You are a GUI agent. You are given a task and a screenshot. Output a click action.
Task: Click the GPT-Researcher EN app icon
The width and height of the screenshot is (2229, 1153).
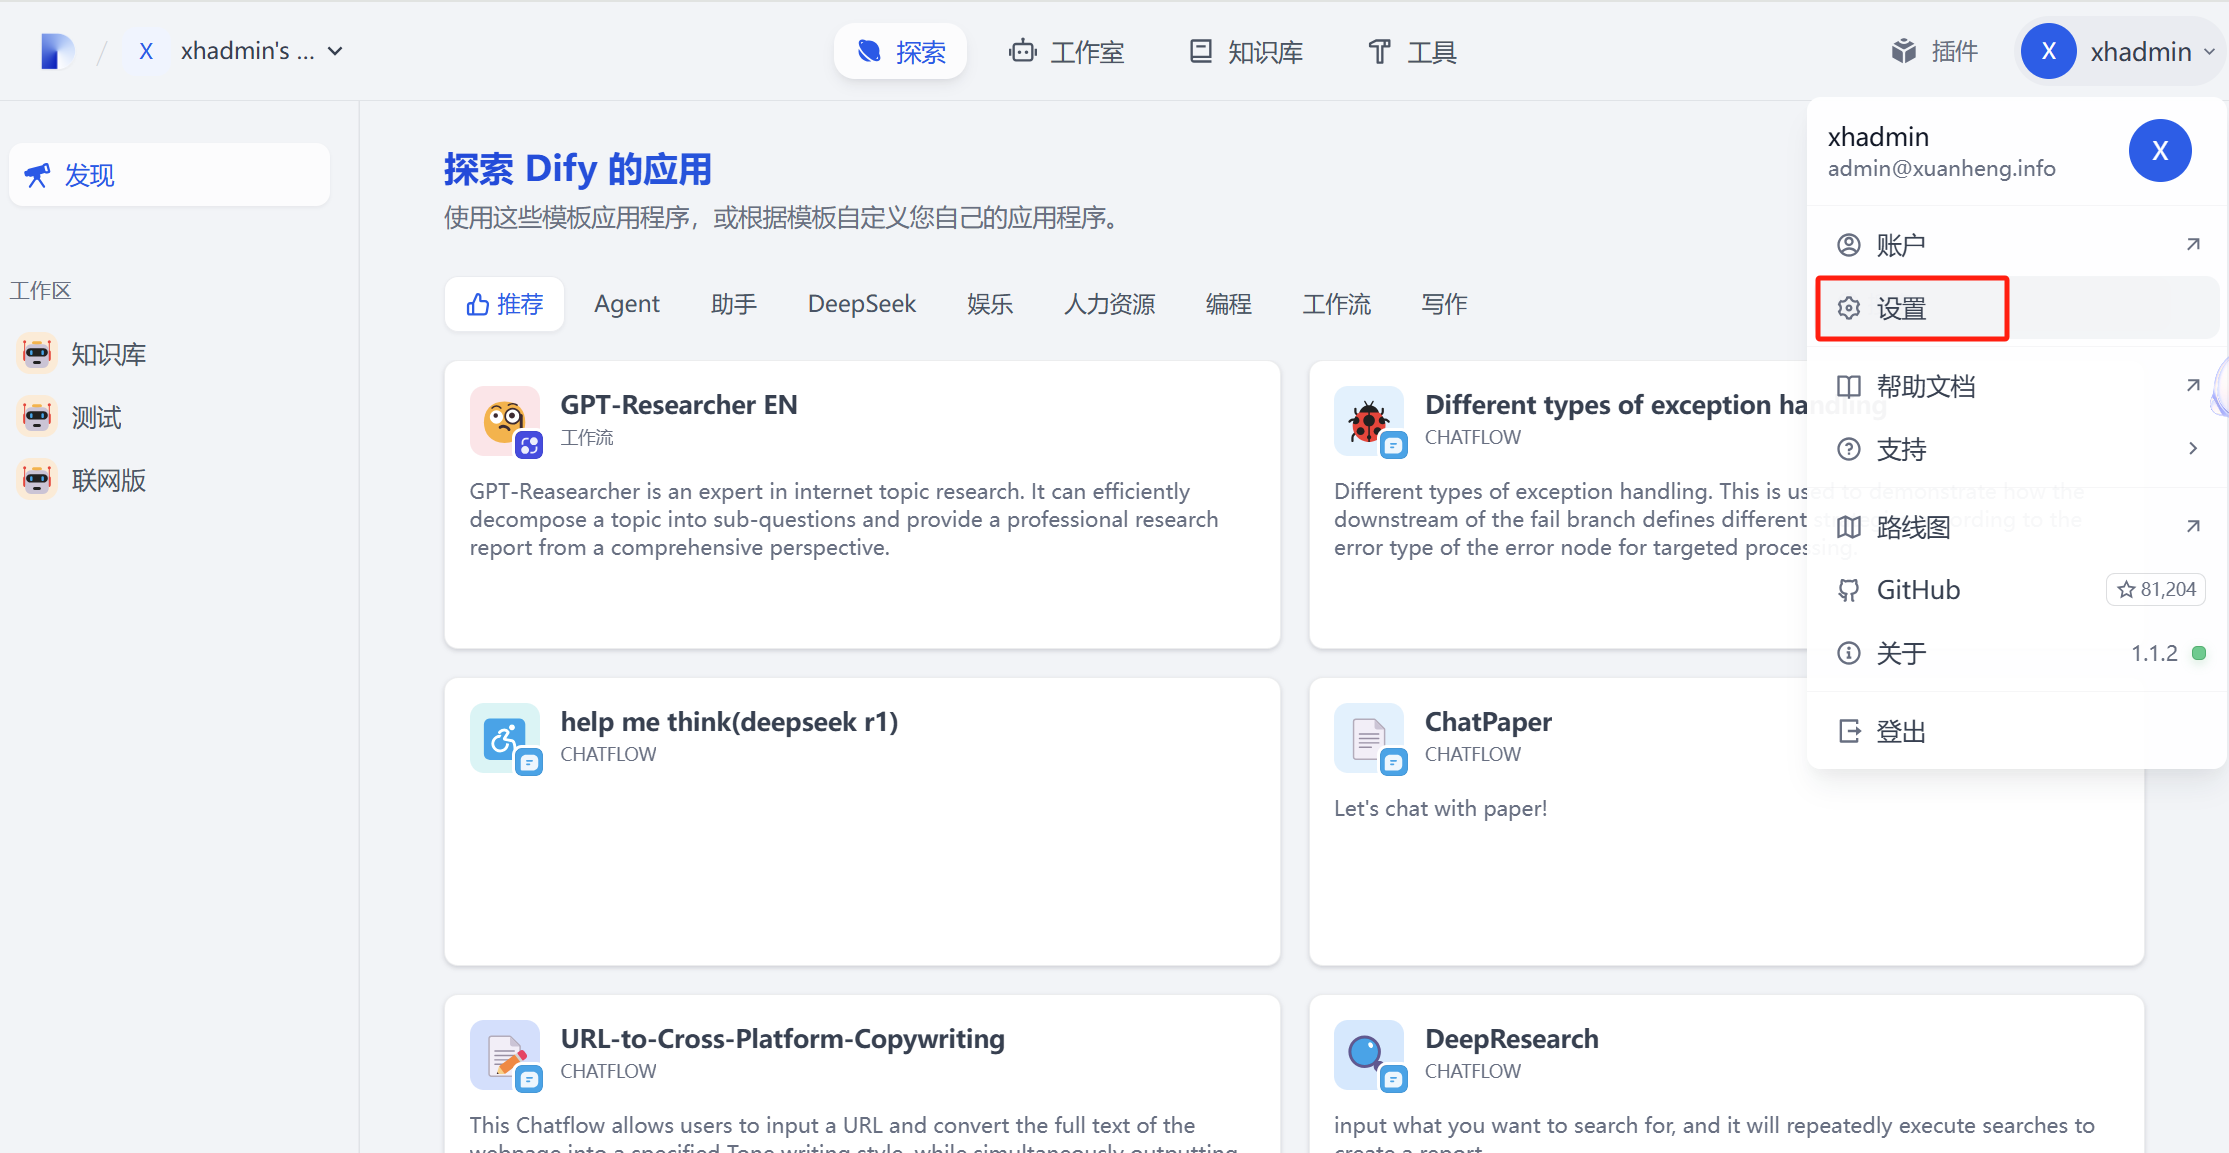pyautogui.click(x=505, y=421)
